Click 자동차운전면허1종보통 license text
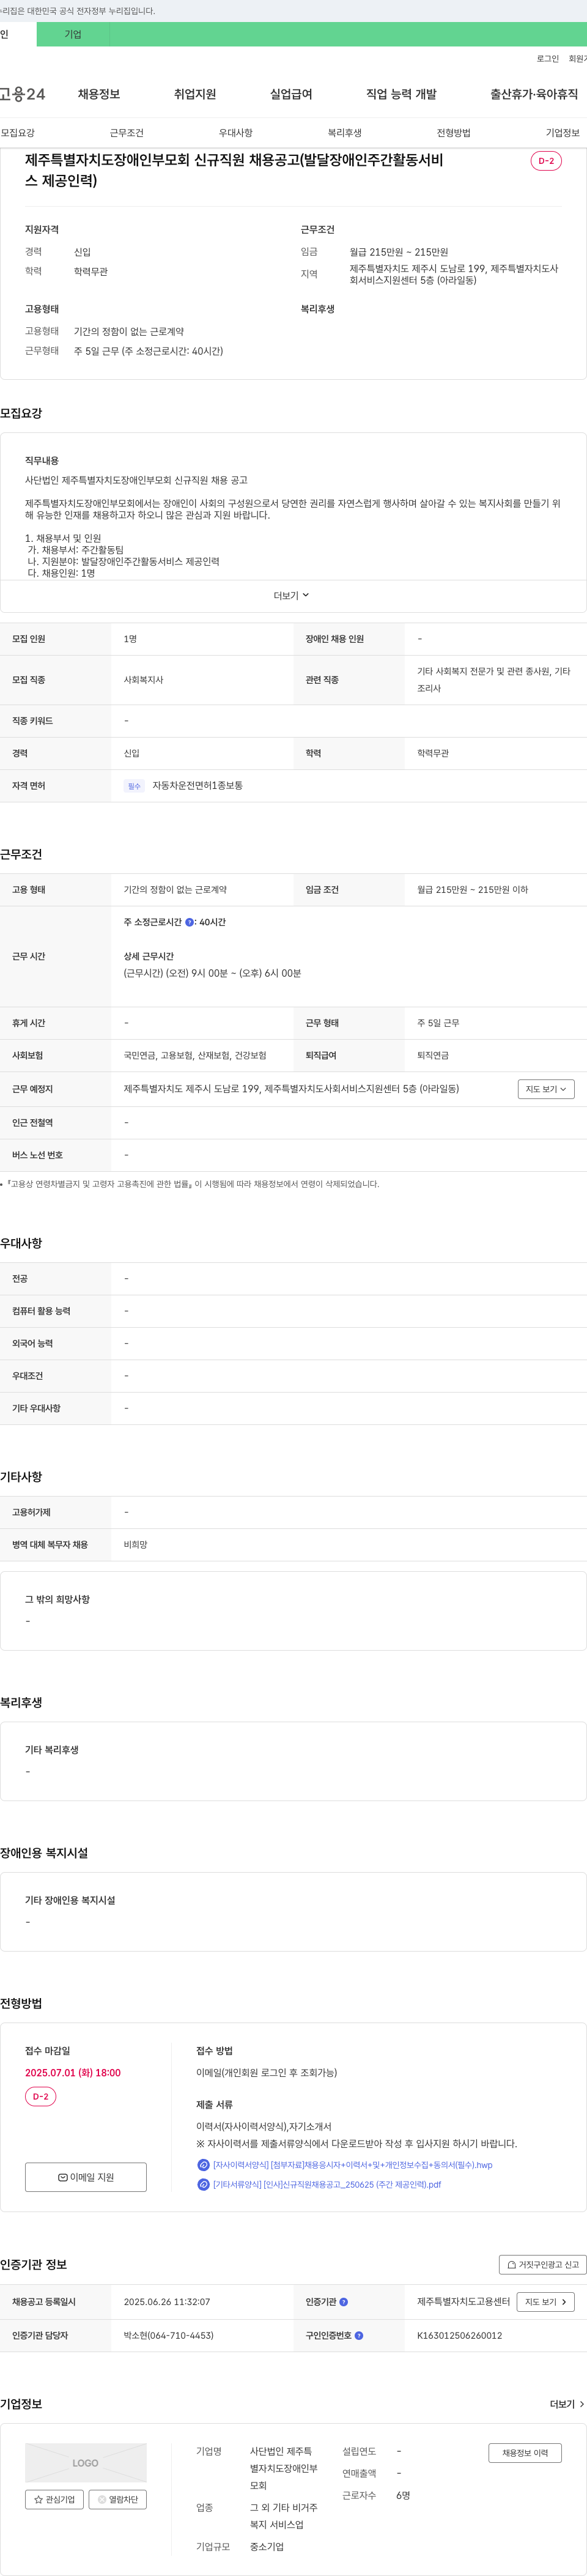The image size is (587, 2576). pos(198,786)
